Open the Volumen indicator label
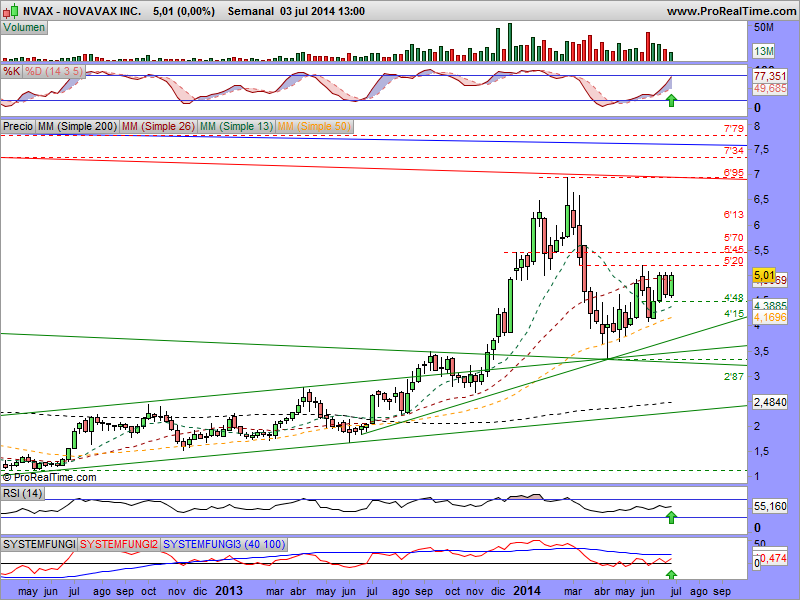The width and height of the screenshot is (800, 600). pyautogui.click(x=24, y=28)
